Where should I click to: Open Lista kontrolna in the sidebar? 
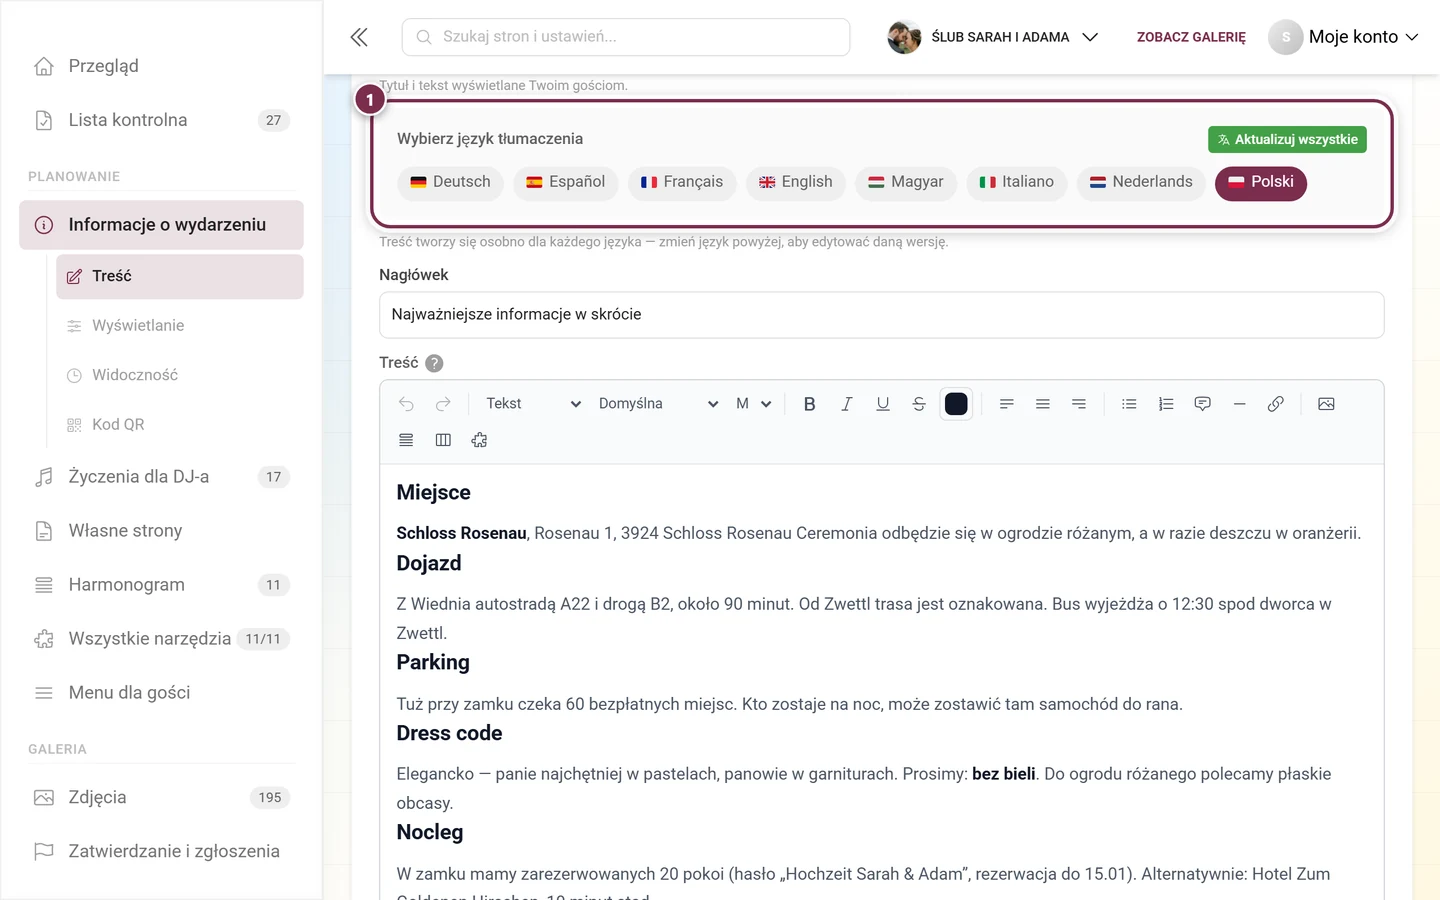click(x=161, y=120)
